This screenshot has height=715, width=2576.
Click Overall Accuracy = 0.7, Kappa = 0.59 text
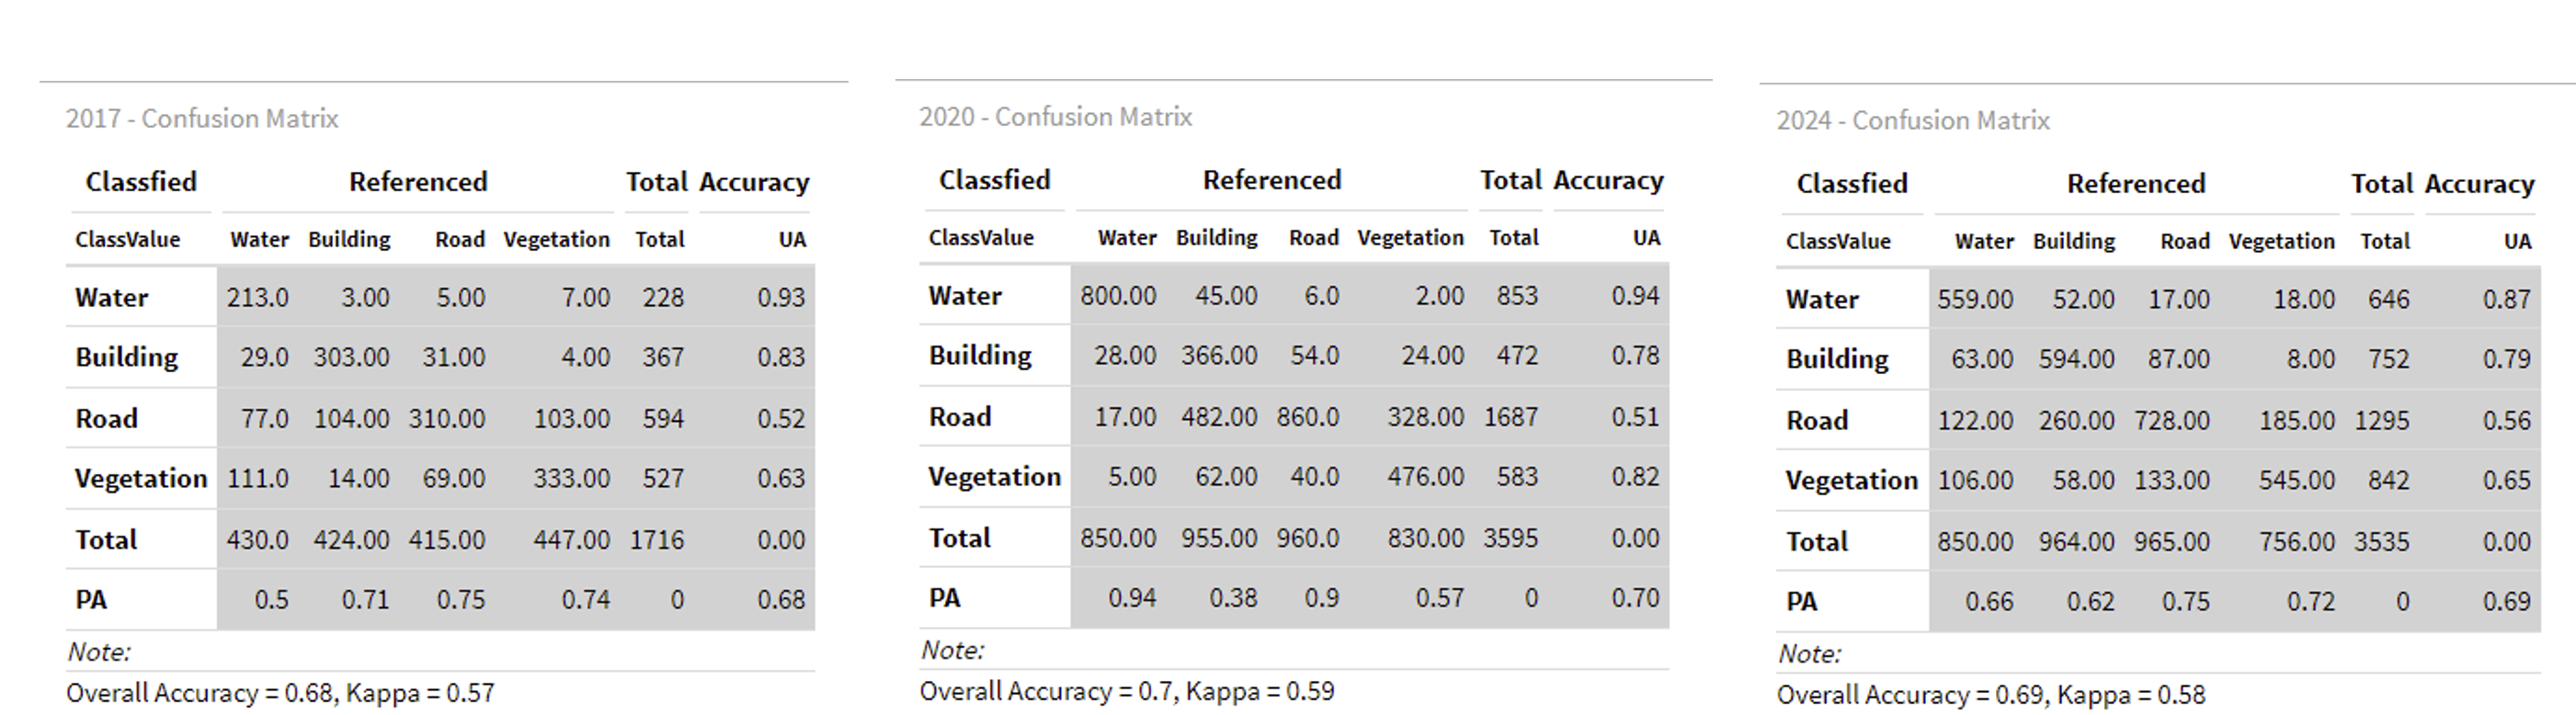1126,691
